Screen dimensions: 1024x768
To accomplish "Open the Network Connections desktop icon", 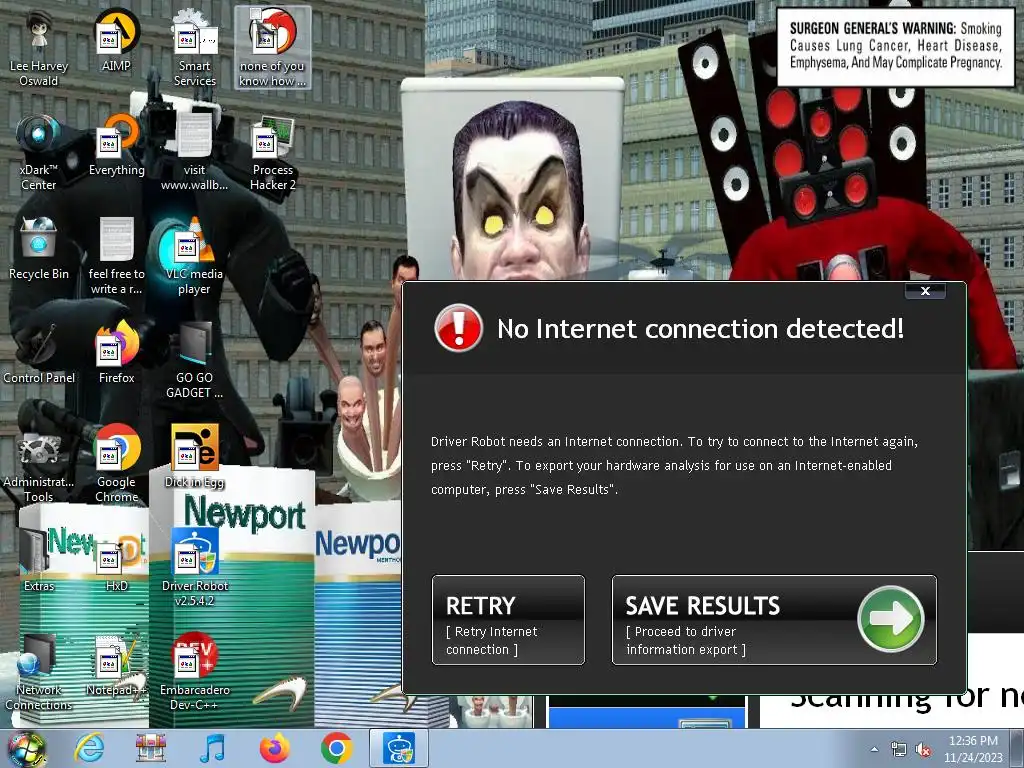I will tap(39, 673).
